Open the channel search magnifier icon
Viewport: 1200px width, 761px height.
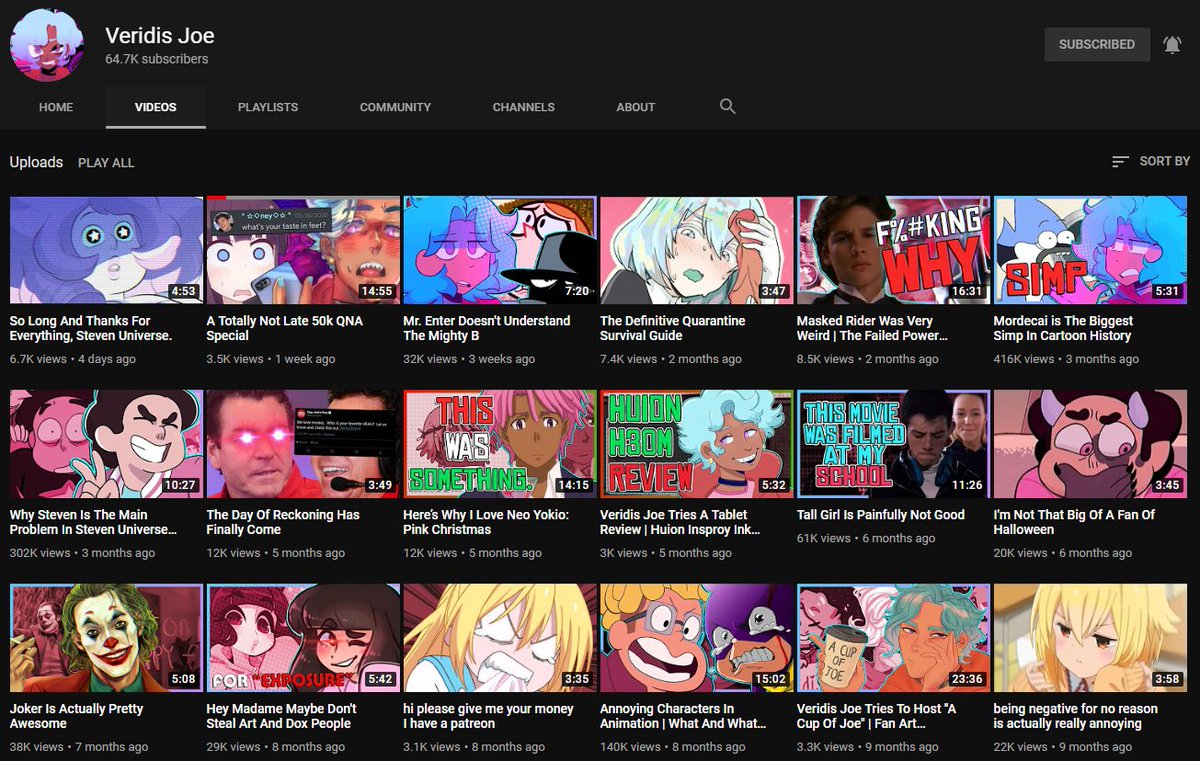728,106
